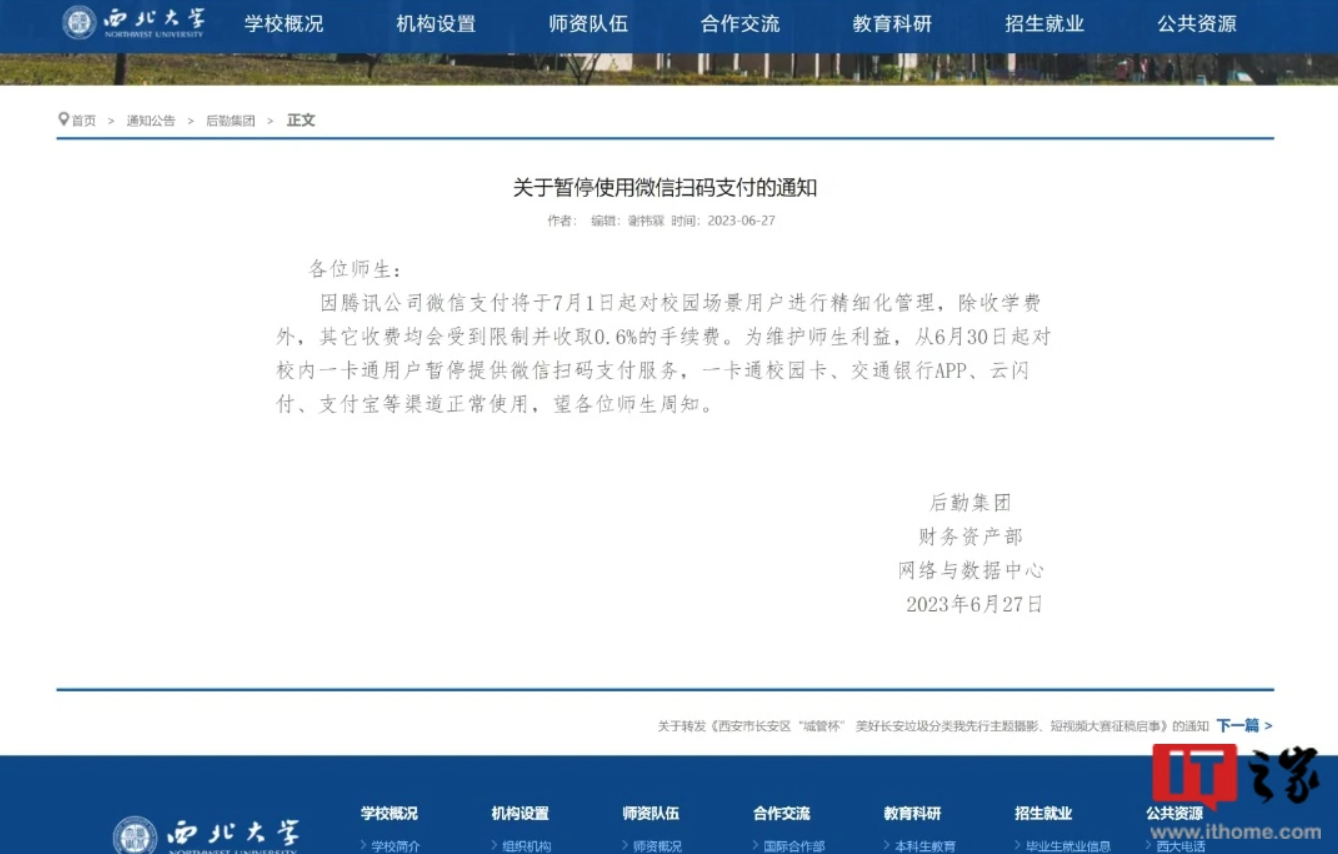Expand 教育科研 navigation menu
1338x854 pixels.
(892, 24)
